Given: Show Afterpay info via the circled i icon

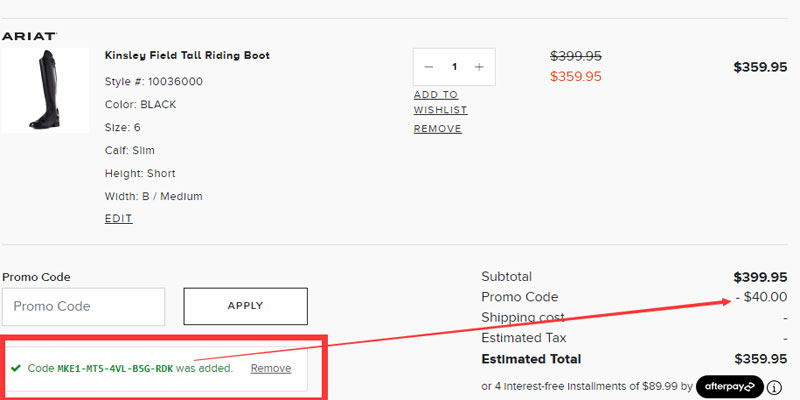Looking at the screenshot, I should click(775, 387).
